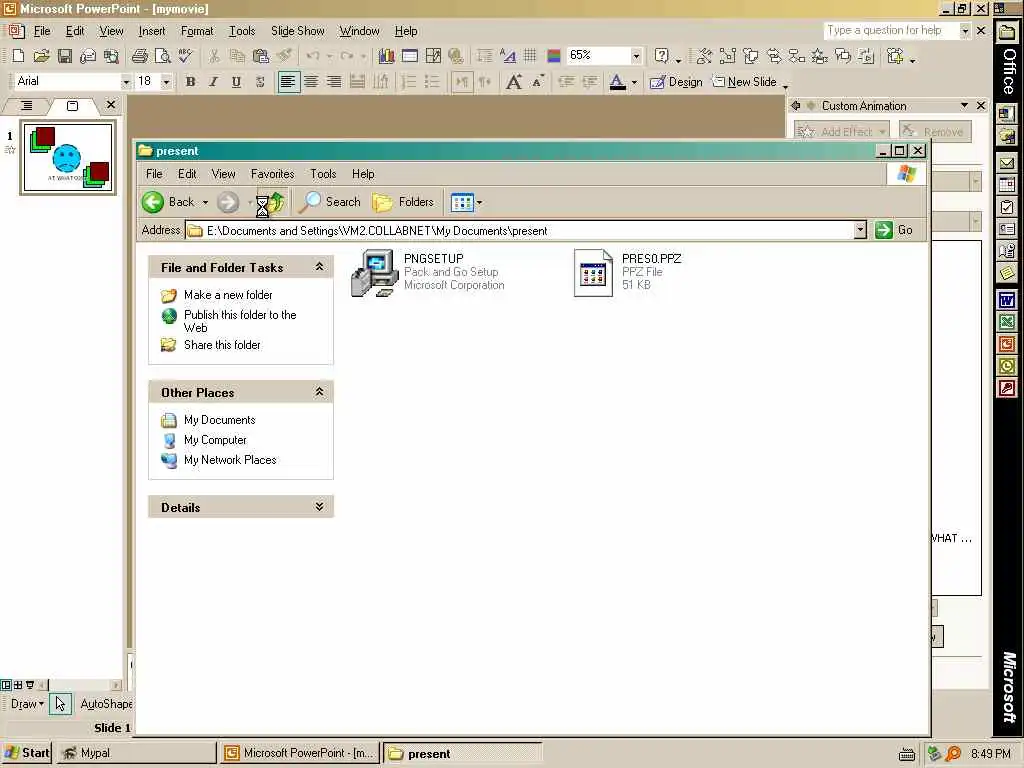Click Publish this folder to the Web
Image resolution: width=1024 pixels, height=768 pixels.
pyautogui.click(x=240, y=321)
